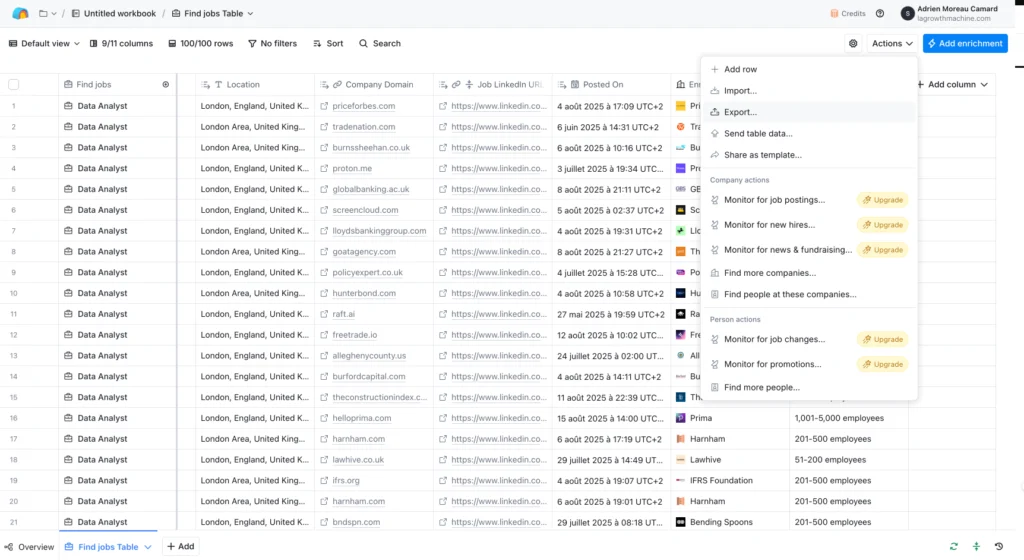The image size is (1024, 560).
Task: Click the Add enrichment button
Action: point(964,44)
